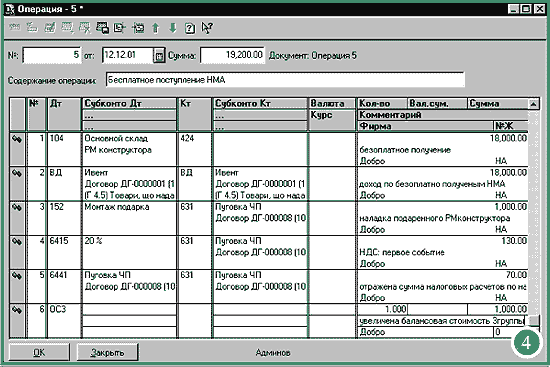550x367 pixels.
Task: Click the Основной склад subconto cell
Action: [129, 138]
